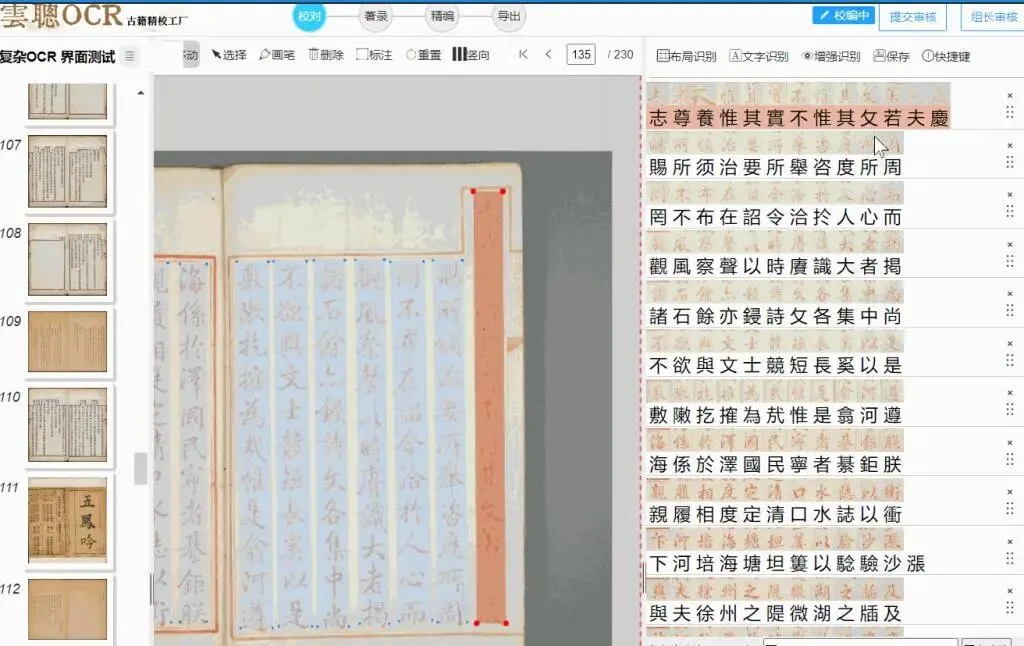Select text line 賜所须治要所舉咨度所周
1024x646 pixels.
(775, 168)
